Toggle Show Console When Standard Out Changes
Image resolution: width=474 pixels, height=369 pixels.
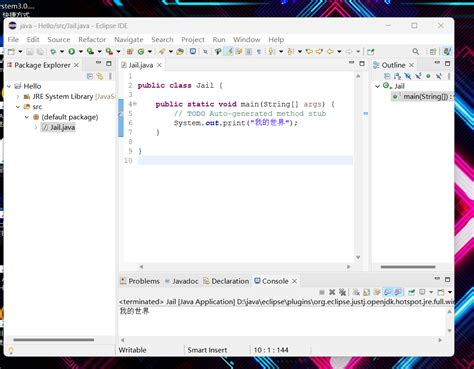click(x=387, y=292)
